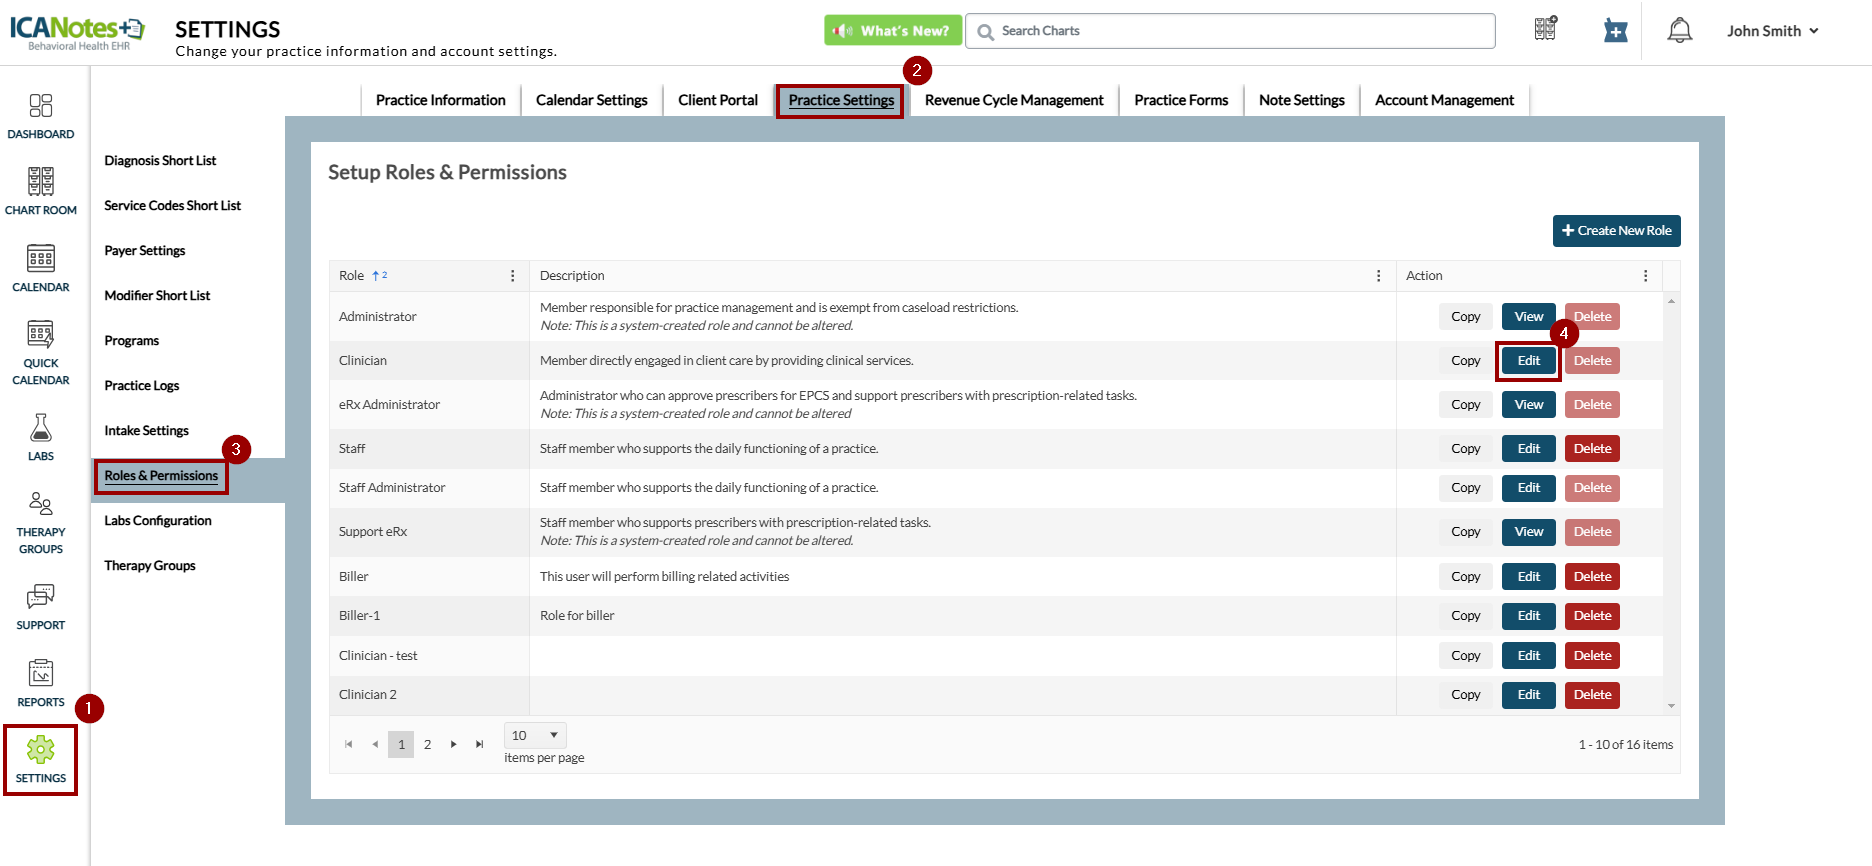Open Payer Settings in the side menu

(x=145, y=251)
